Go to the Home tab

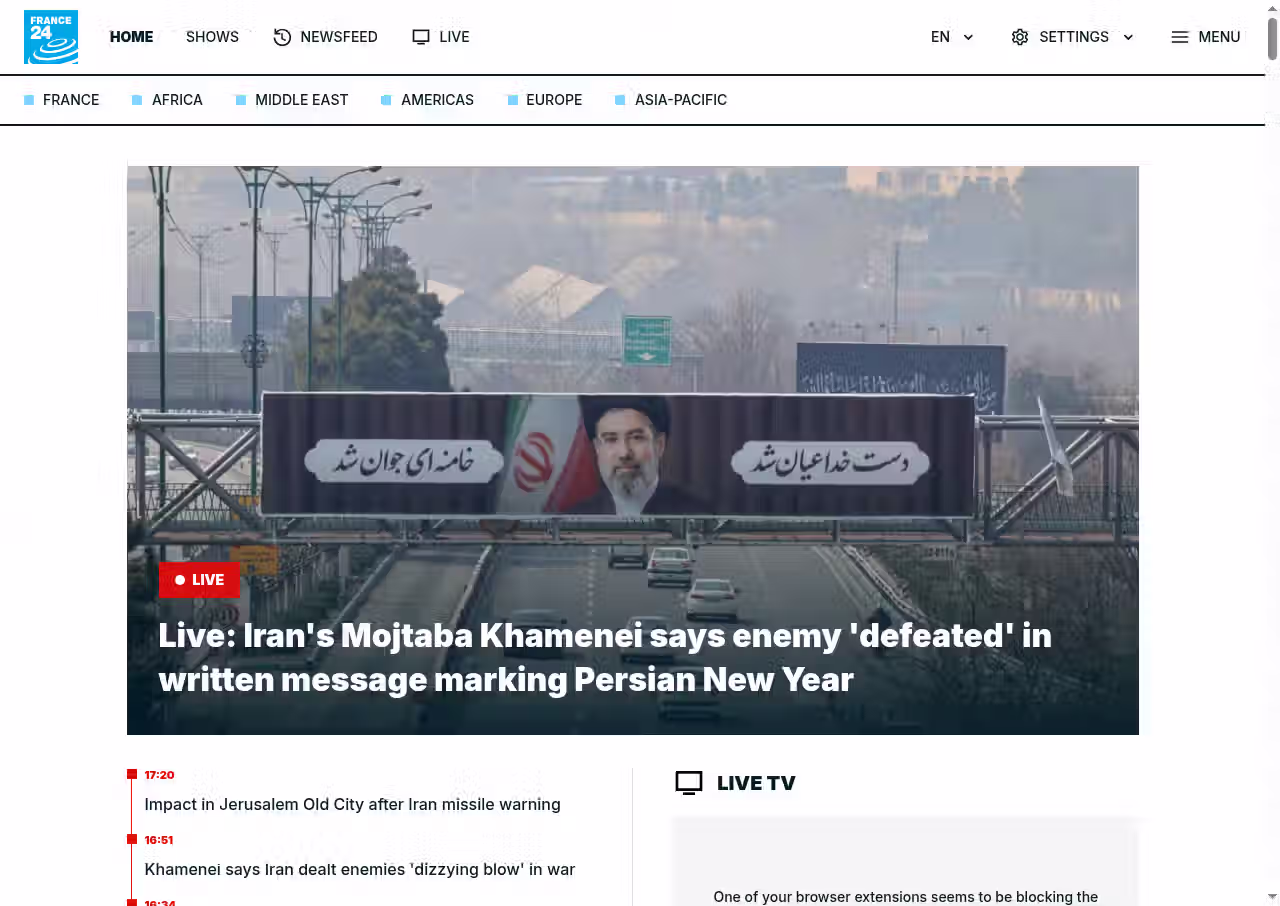(x=131, y=37)
